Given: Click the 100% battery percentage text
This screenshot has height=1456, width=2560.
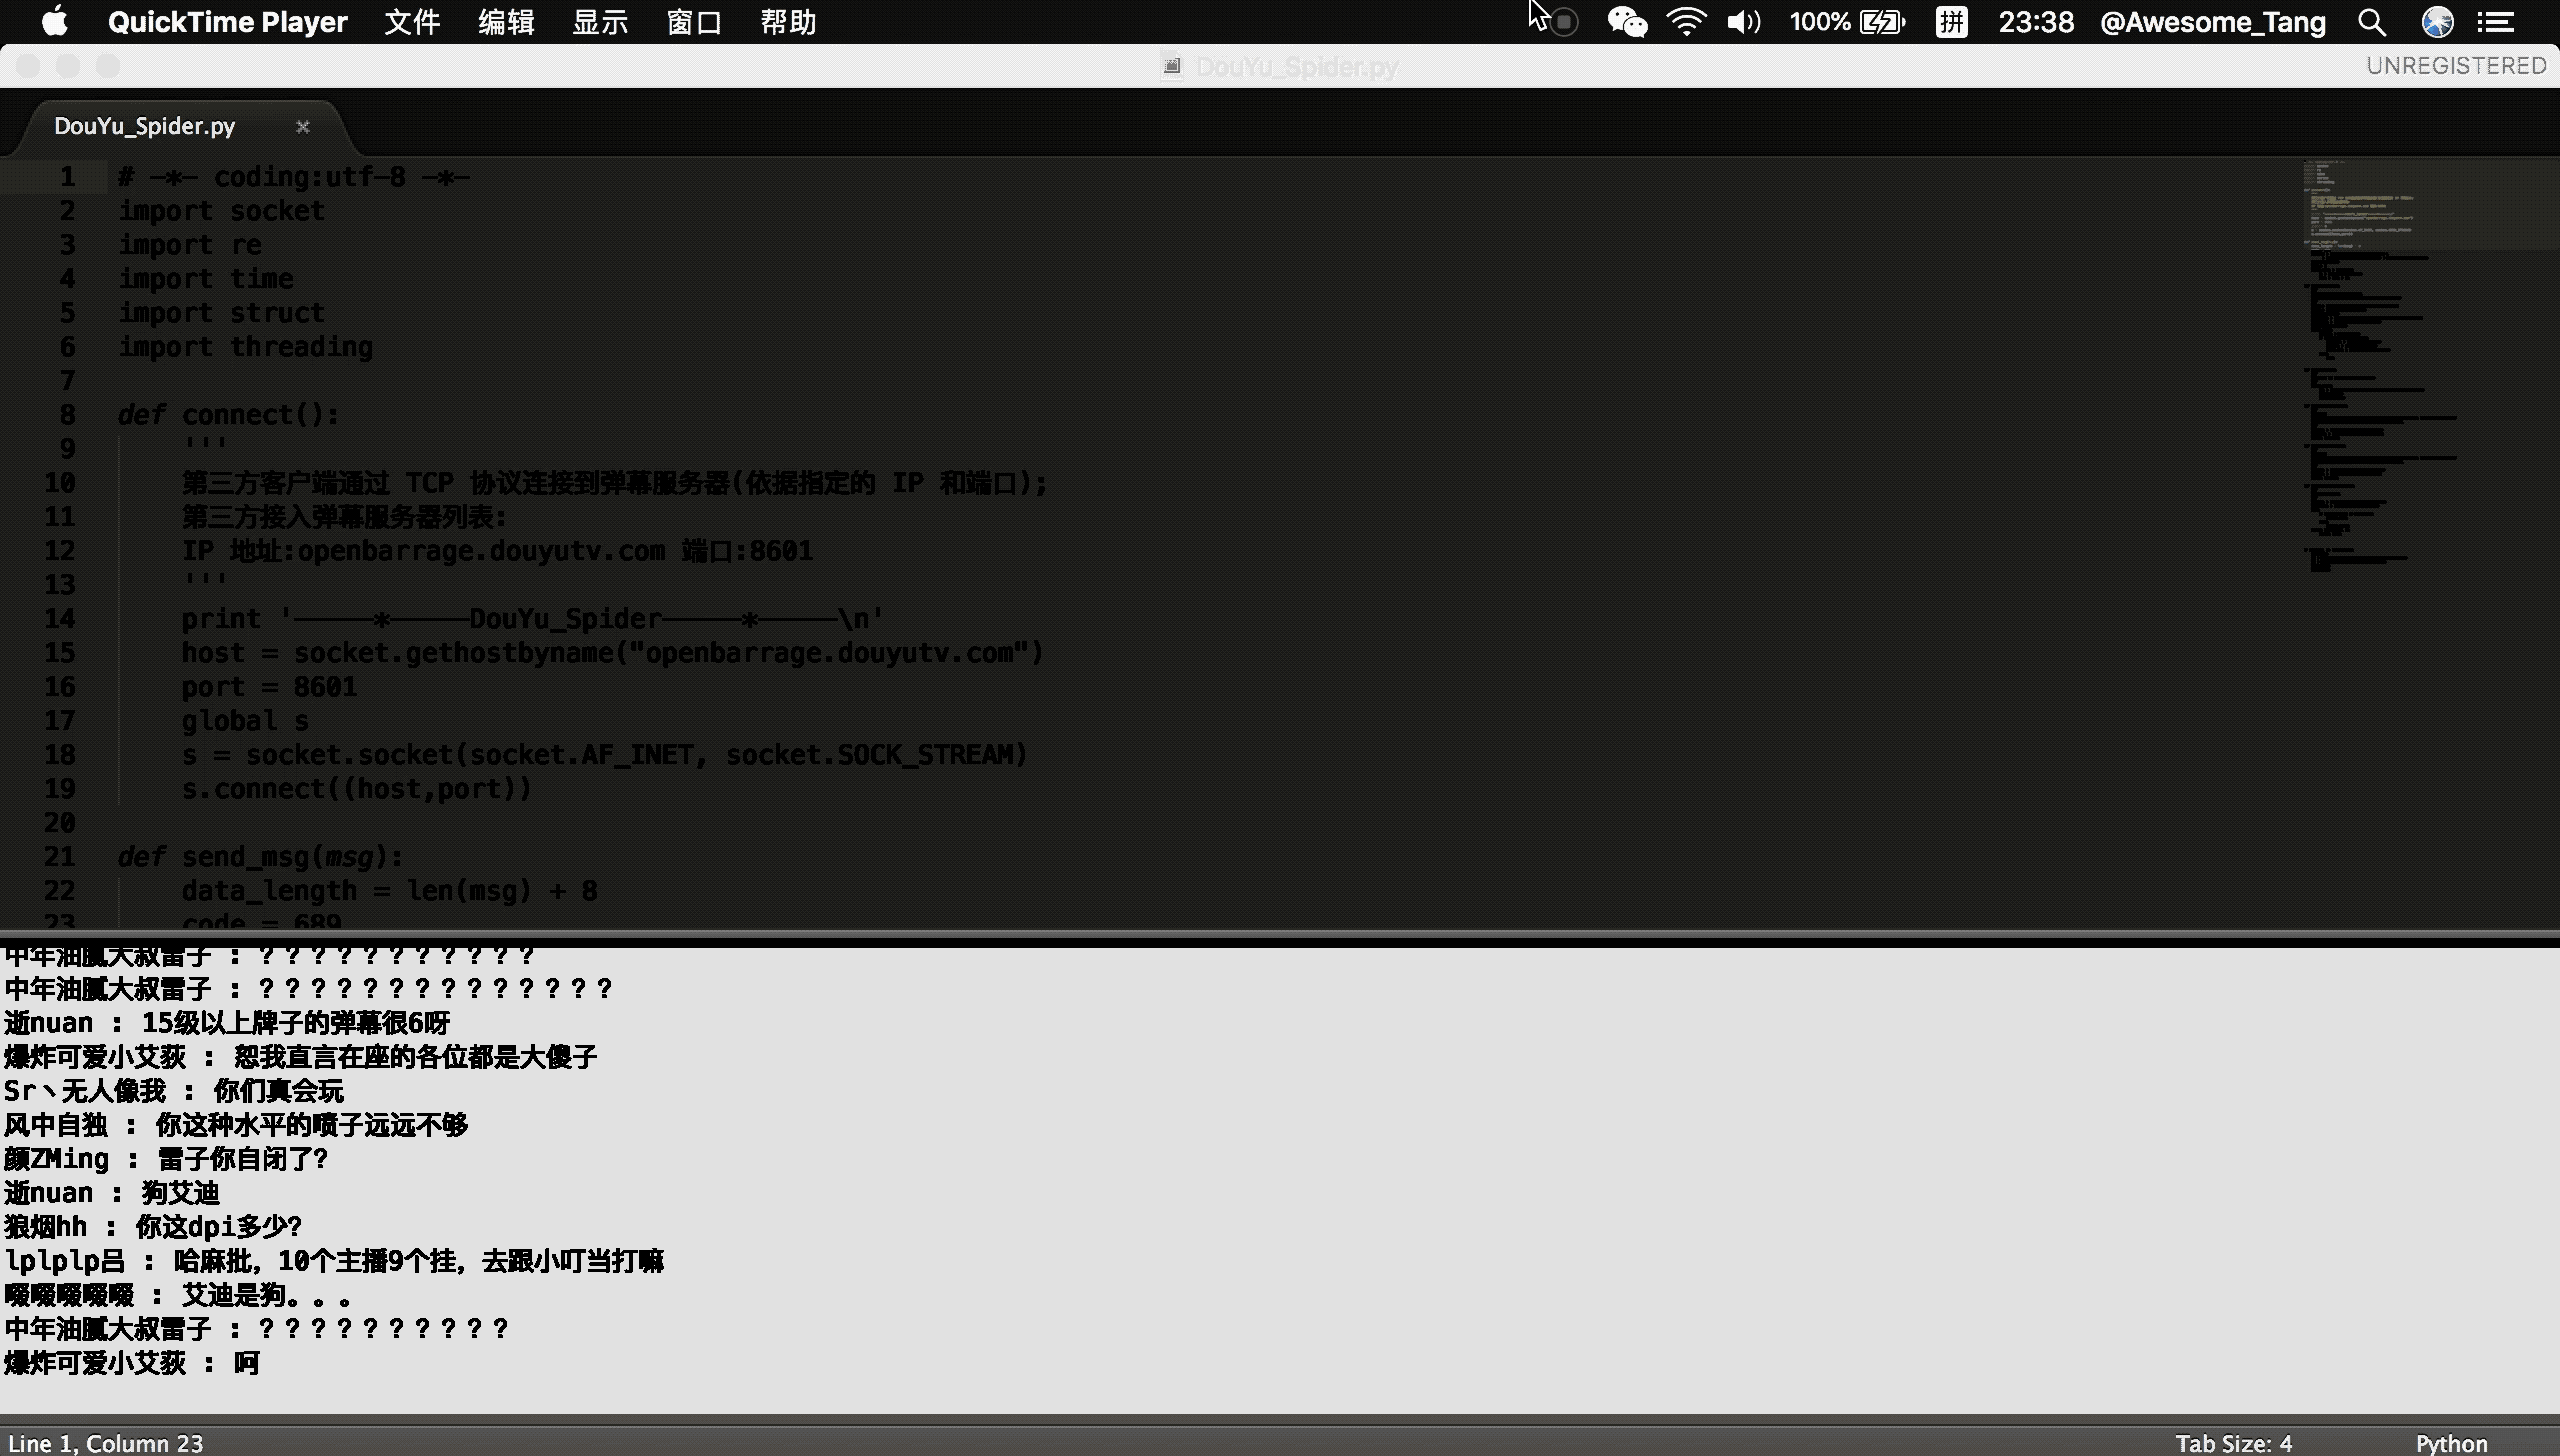Looking at the screenshot, I should 1820,22.
